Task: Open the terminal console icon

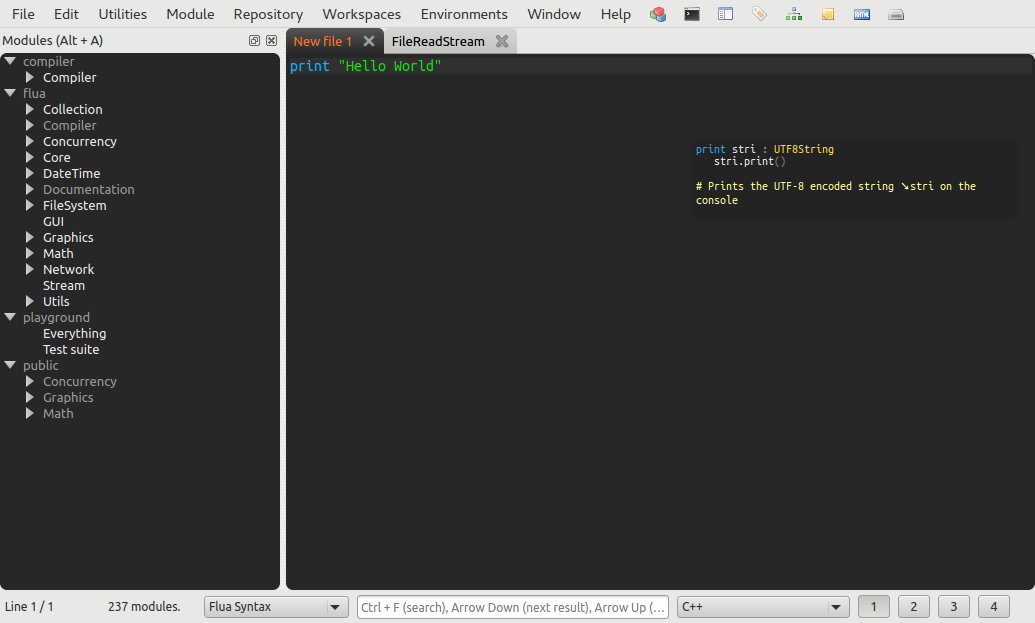Action: (692, 14)
